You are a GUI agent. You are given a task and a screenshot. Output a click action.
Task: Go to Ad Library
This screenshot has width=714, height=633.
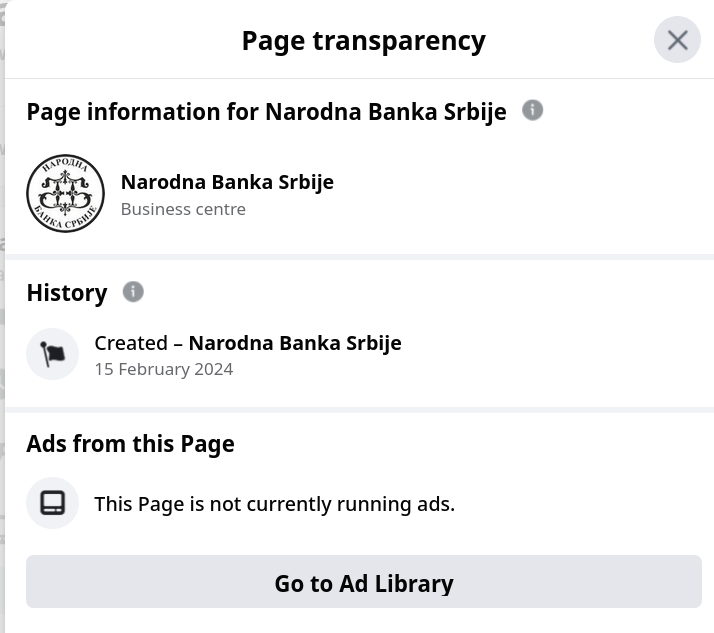(x=364, y=582)
